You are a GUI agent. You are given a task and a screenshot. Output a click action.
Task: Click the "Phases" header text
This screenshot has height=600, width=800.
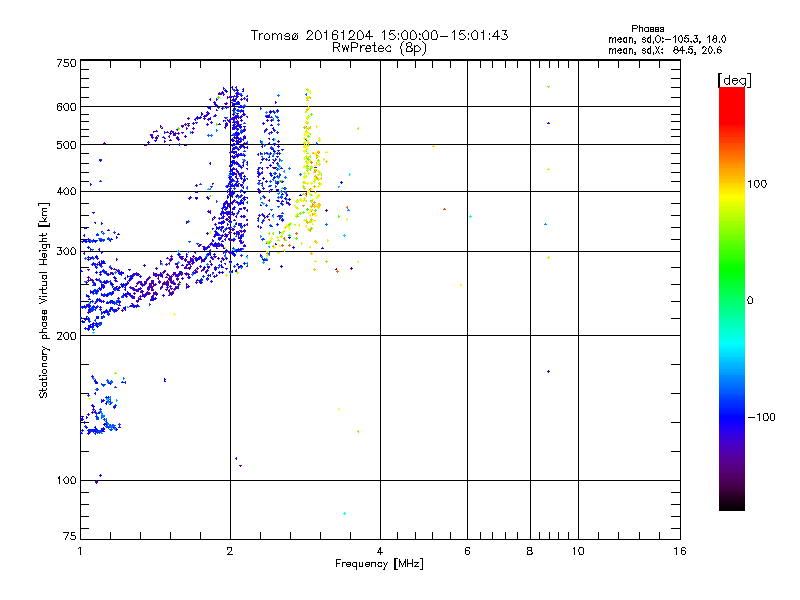click(647, 29)
